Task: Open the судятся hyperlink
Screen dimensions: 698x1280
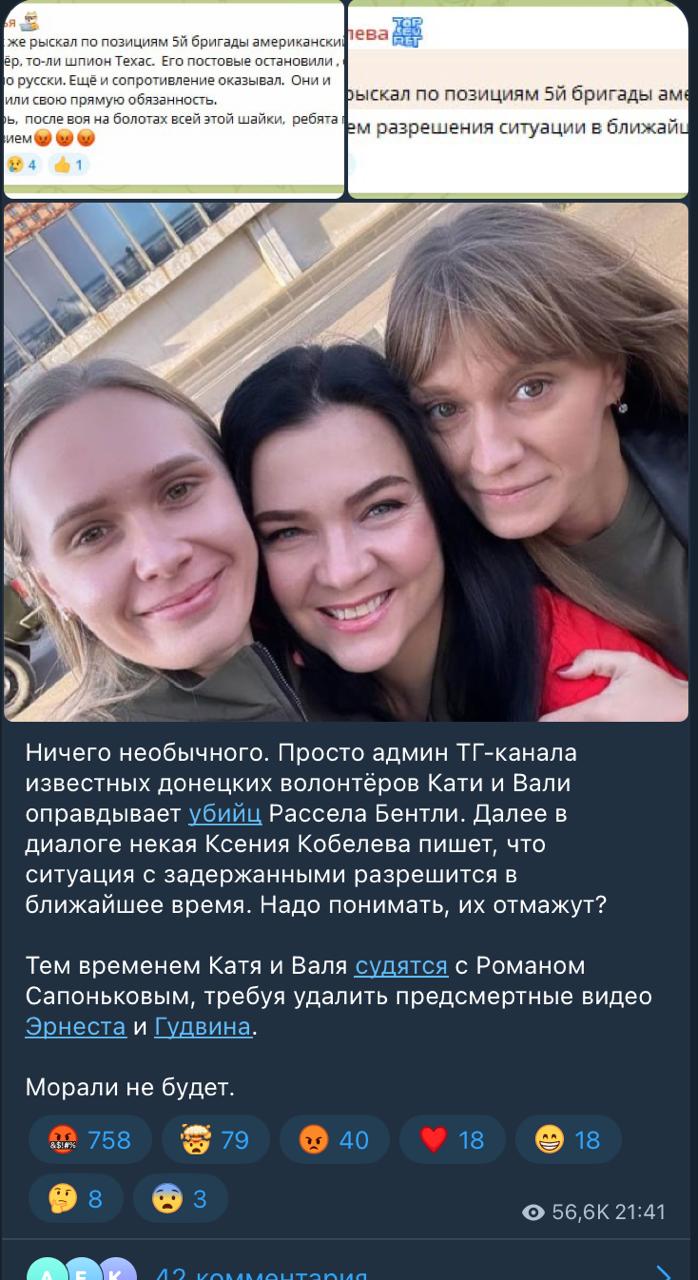Action: [401, 965]
